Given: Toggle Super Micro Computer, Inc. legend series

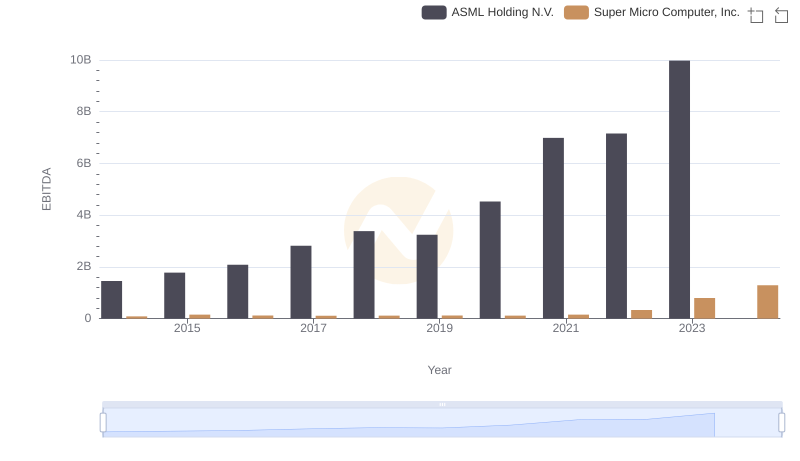Looking at the screenshot, I should (652, 12).
